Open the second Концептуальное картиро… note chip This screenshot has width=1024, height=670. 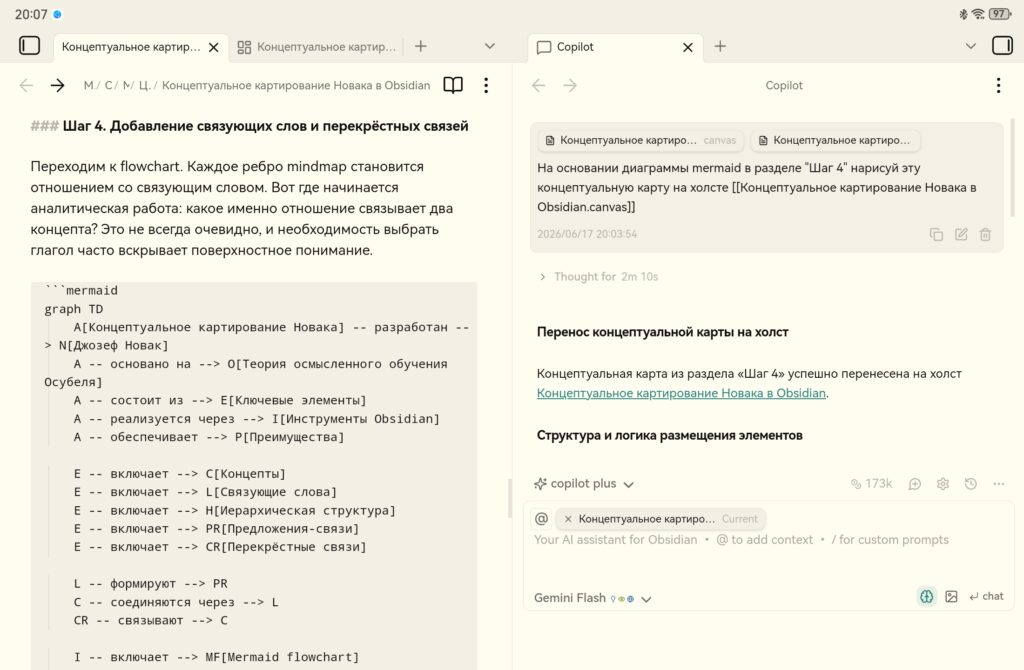tap(835, 140)
